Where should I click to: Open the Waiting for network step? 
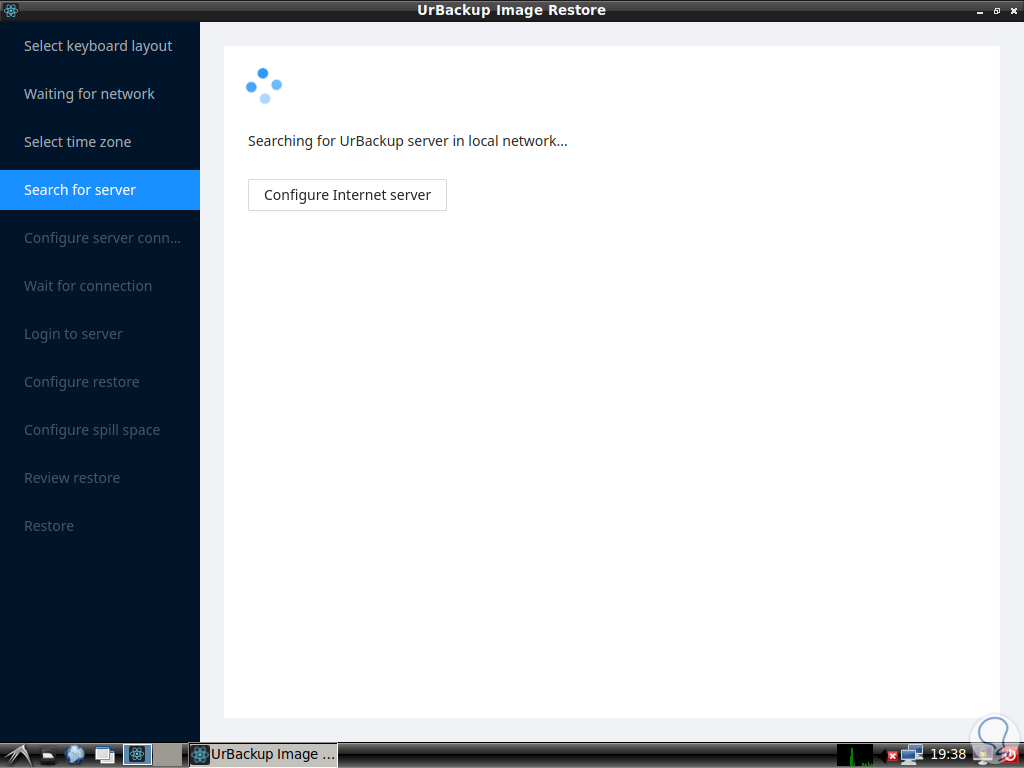click(x=100, y=94)
